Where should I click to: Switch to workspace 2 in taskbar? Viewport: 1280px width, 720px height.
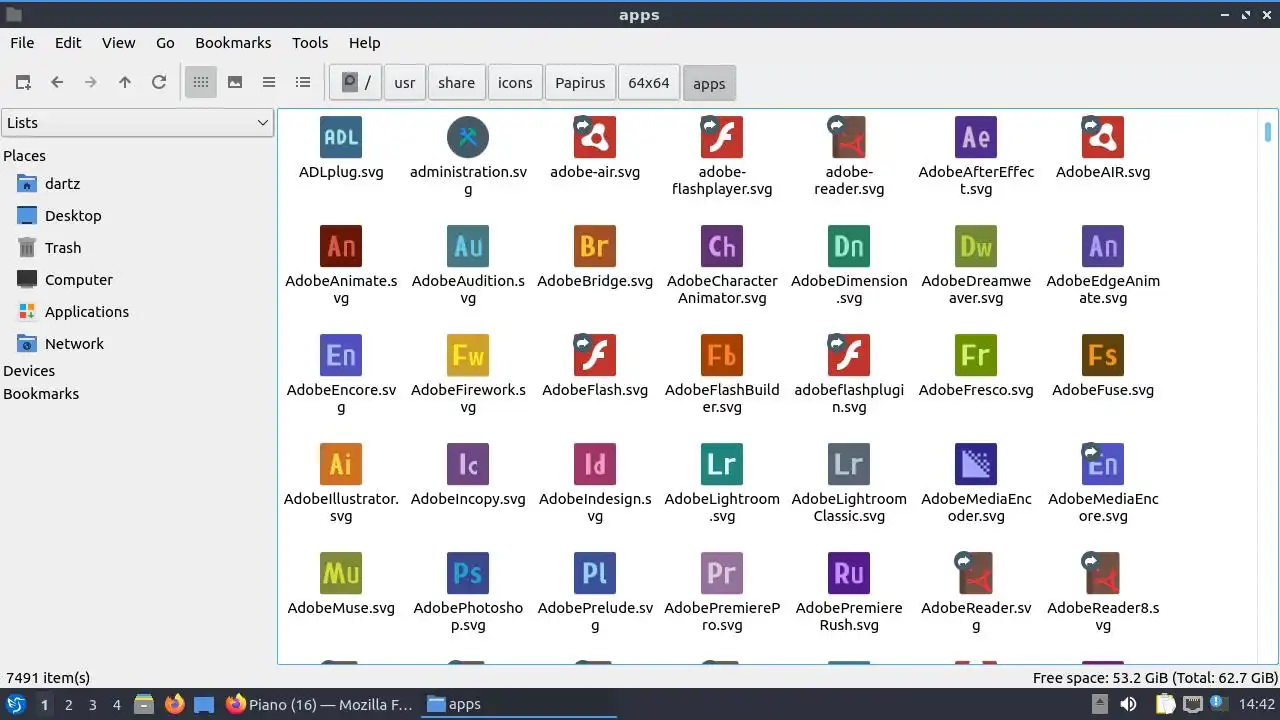point(68,705)
